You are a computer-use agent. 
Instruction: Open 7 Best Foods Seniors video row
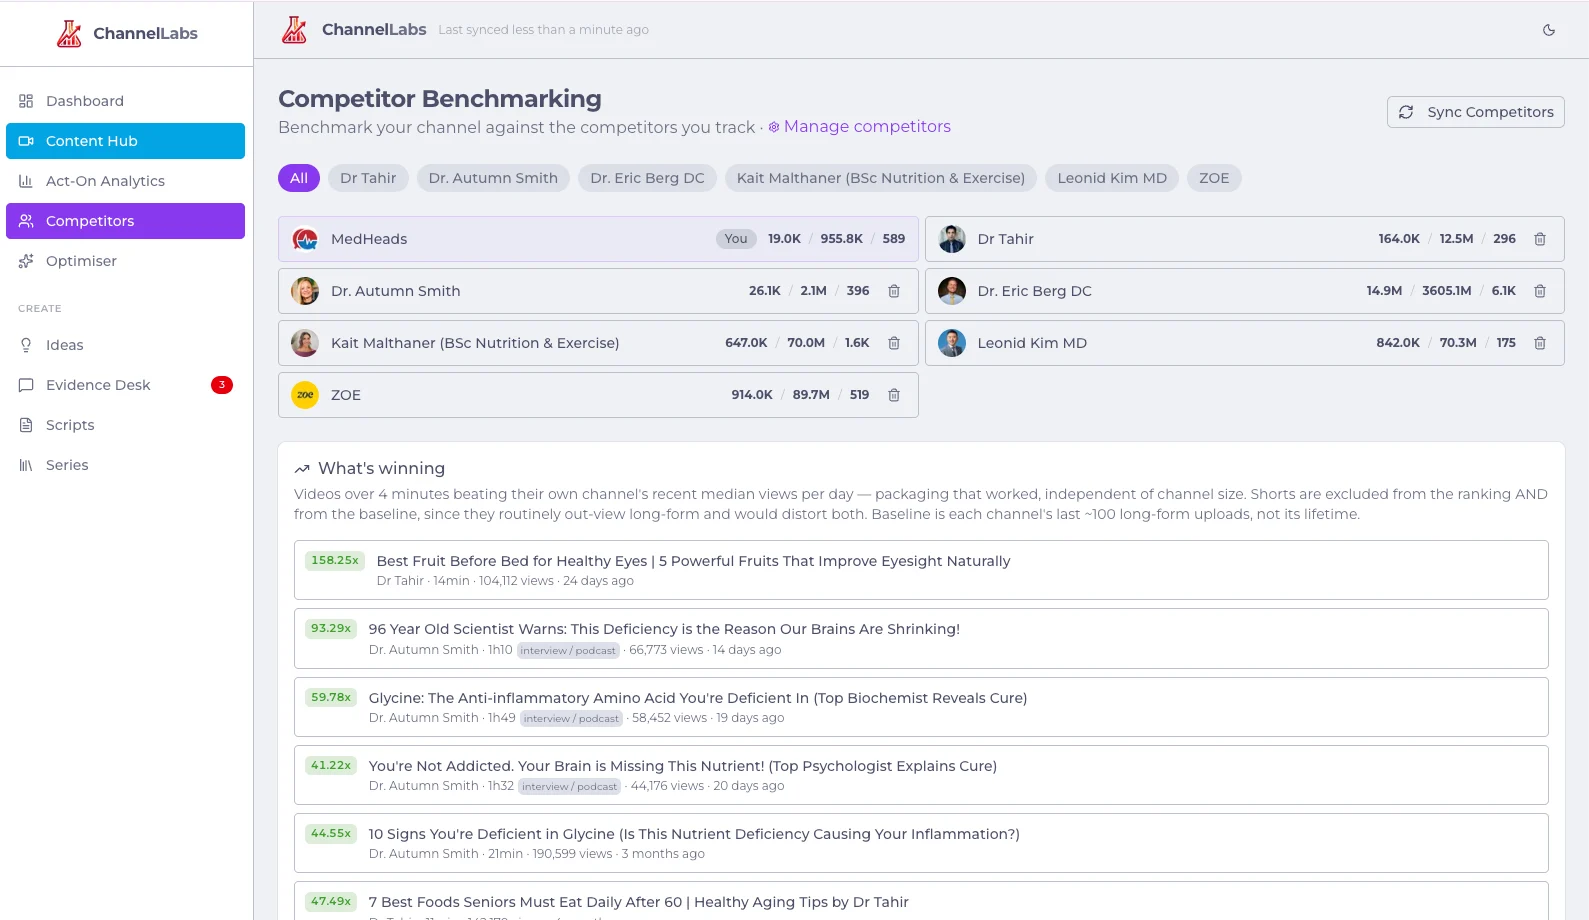pos(921,901)
